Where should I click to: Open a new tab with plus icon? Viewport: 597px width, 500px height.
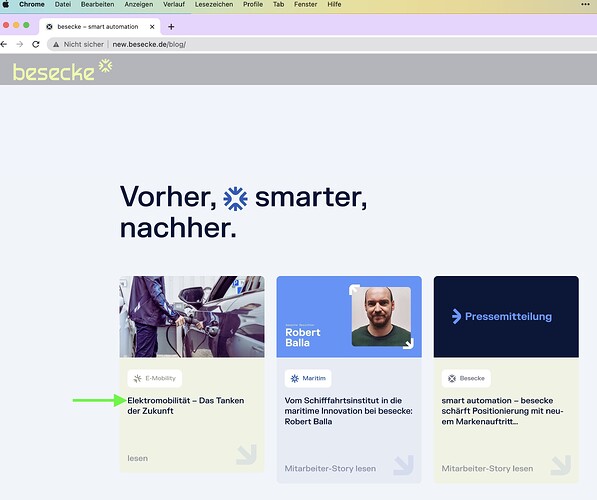point(171,27)
